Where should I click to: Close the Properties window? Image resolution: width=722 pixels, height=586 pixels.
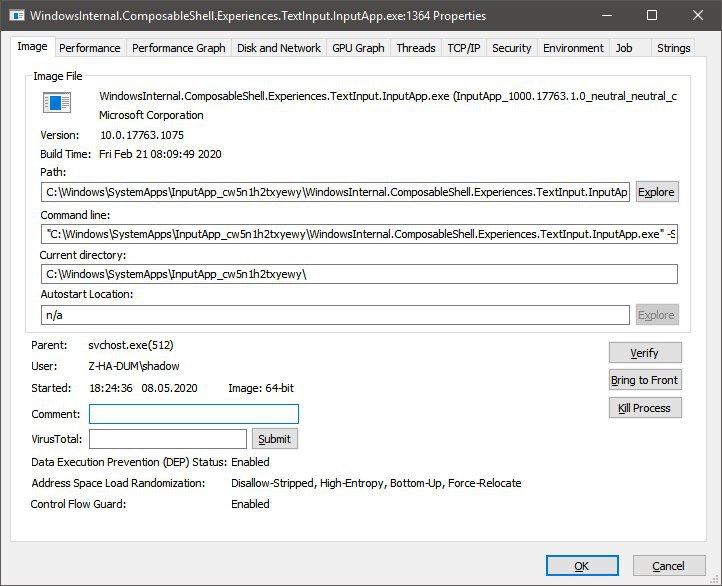698,15
